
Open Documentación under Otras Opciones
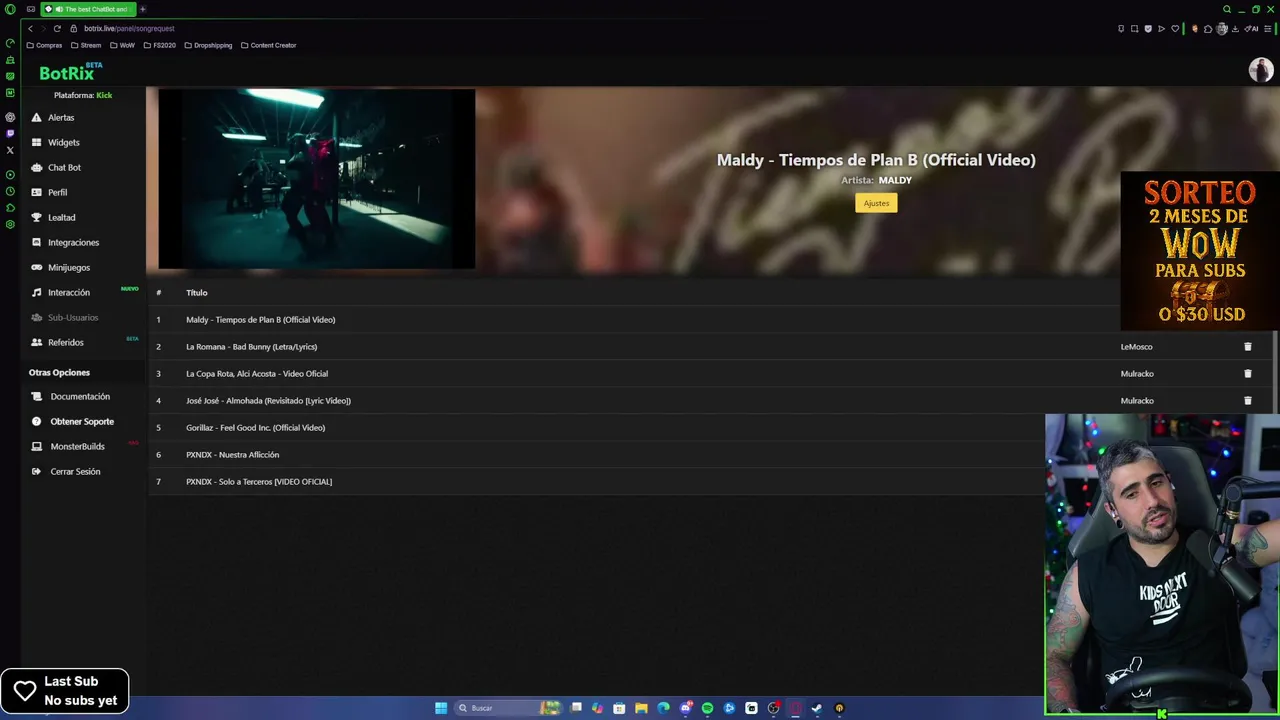point(80,397)
